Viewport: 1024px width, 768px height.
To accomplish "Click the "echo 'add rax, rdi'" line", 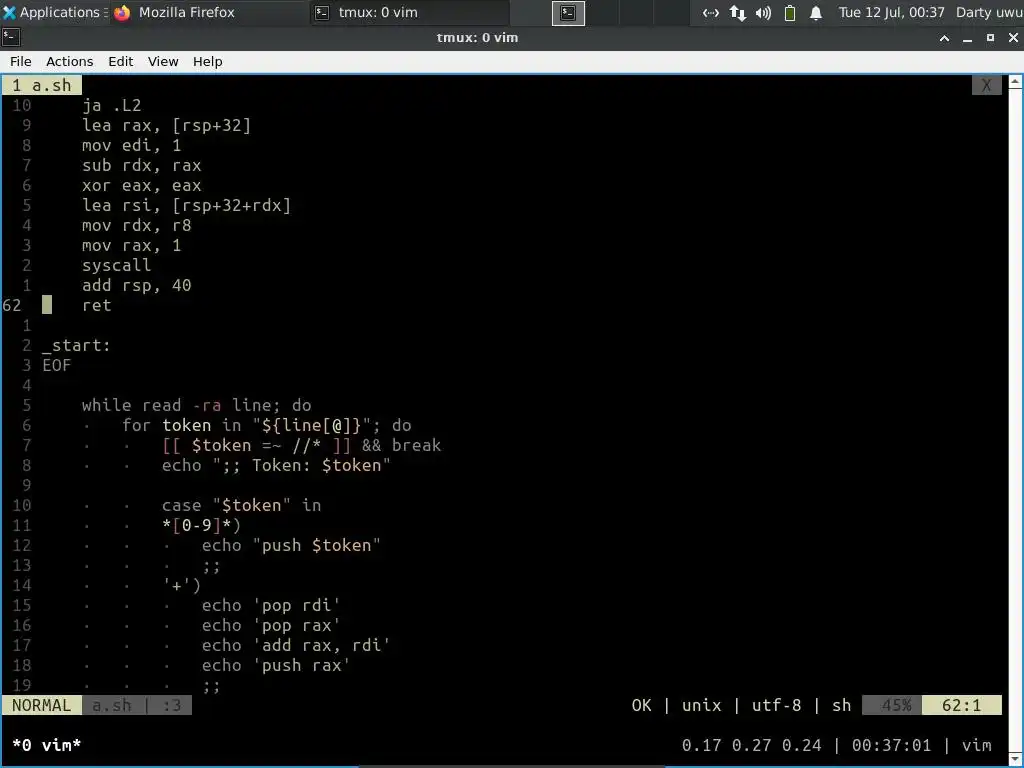I will tap(296, 646).
